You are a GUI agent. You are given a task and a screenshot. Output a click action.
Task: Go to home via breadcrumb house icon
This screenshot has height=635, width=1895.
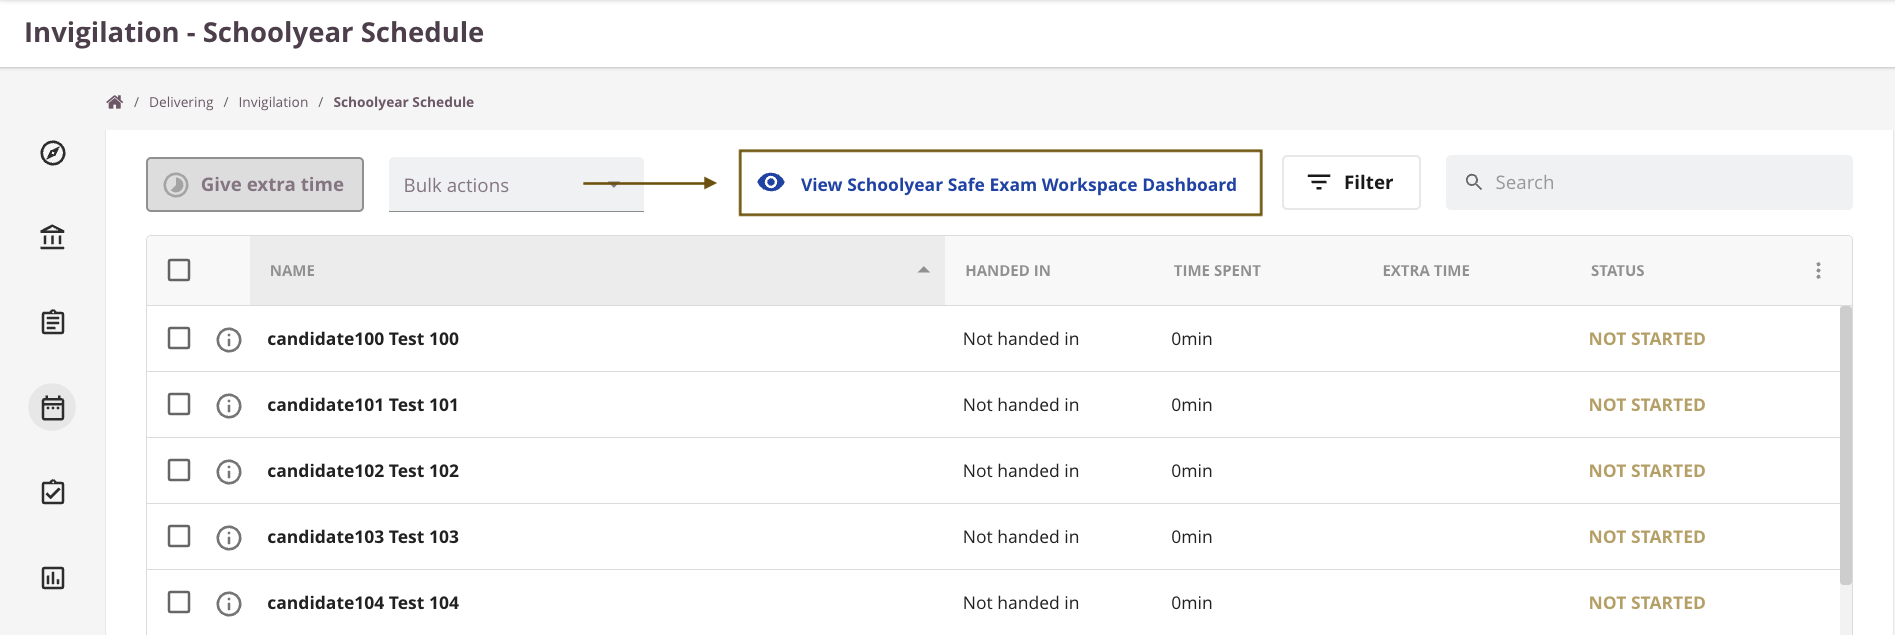click(115, 102)
